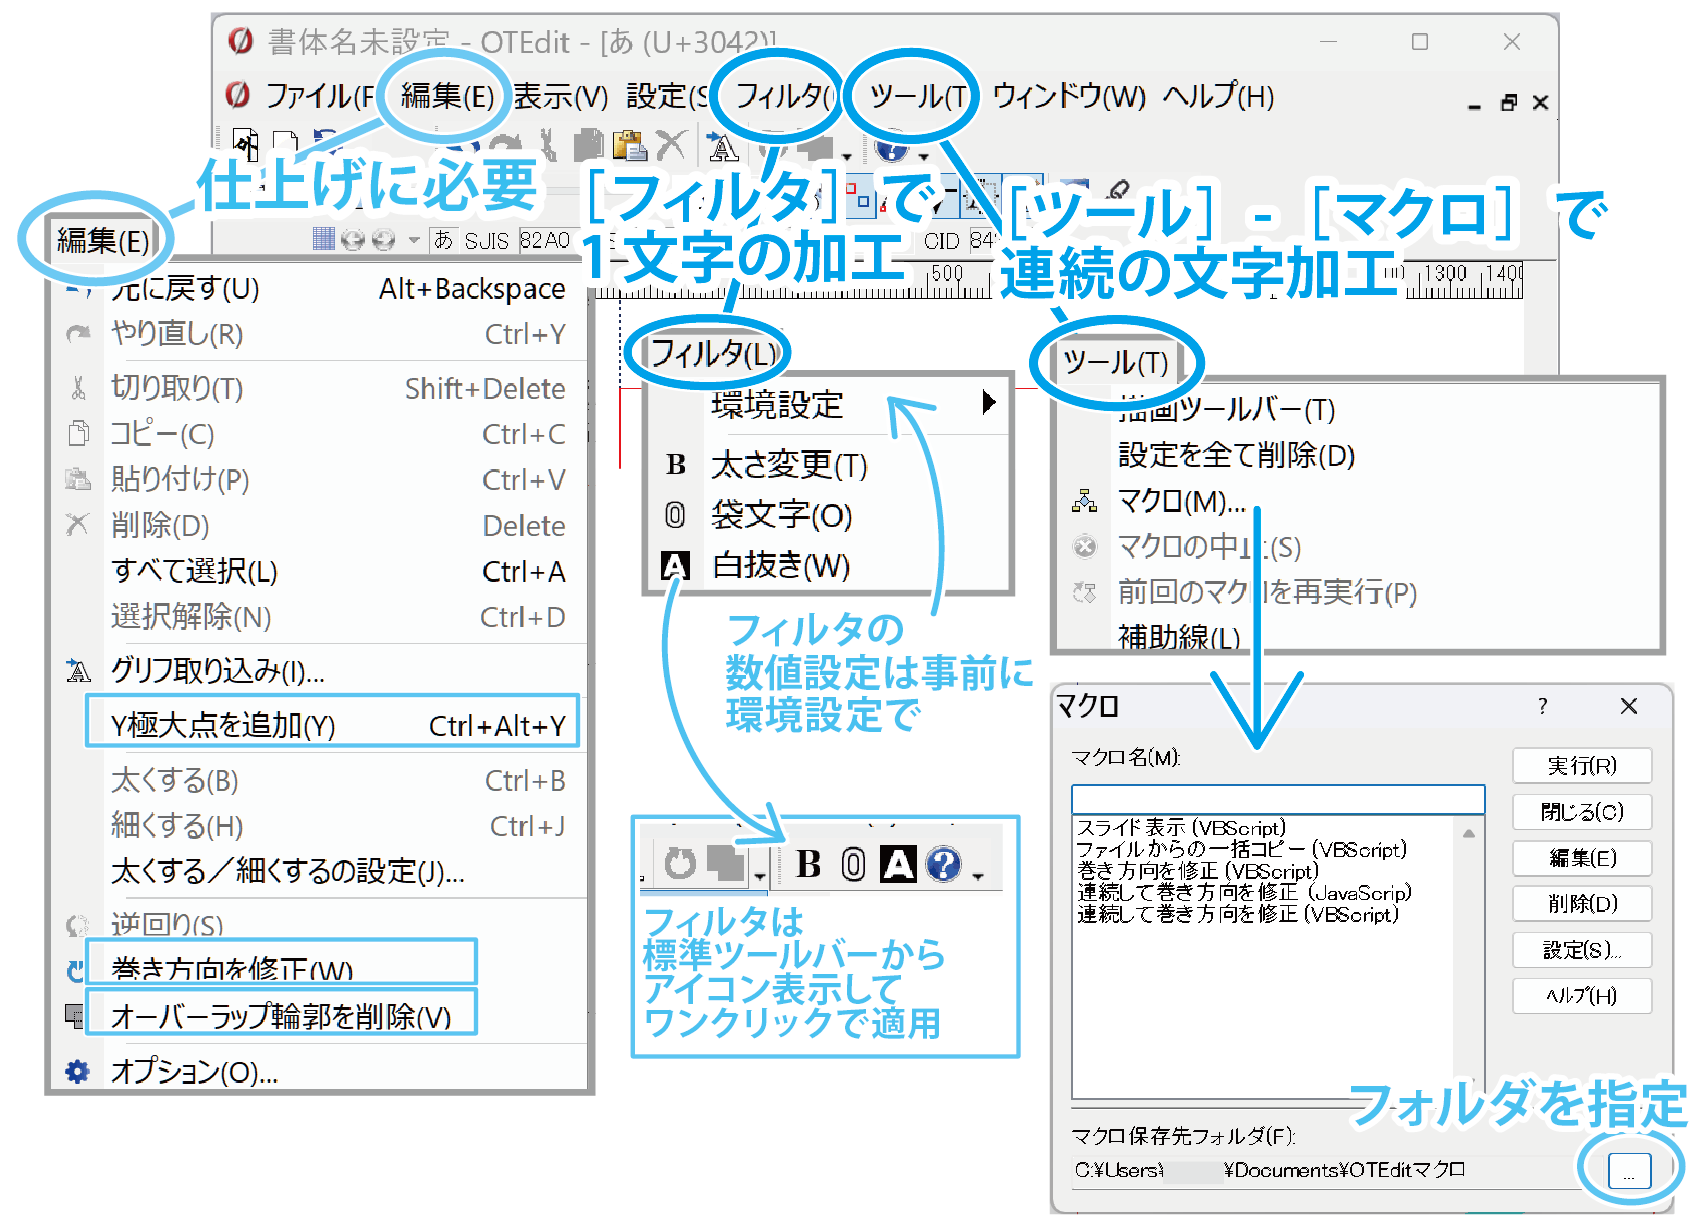This screenshot has height=1229, width=1700.
Task: Expand the 環境設定 submenu arrow
Action: [x=988, y=403]
